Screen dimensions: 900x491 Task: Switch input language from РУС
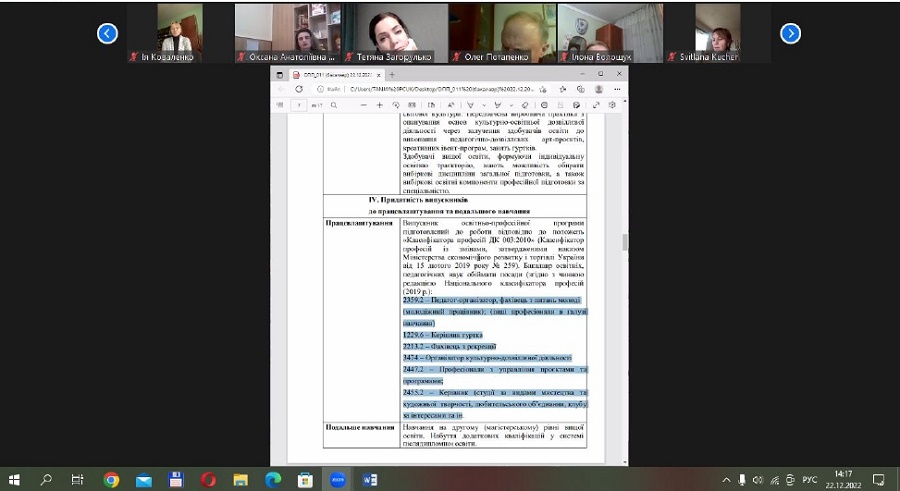[x=809, y=480]
